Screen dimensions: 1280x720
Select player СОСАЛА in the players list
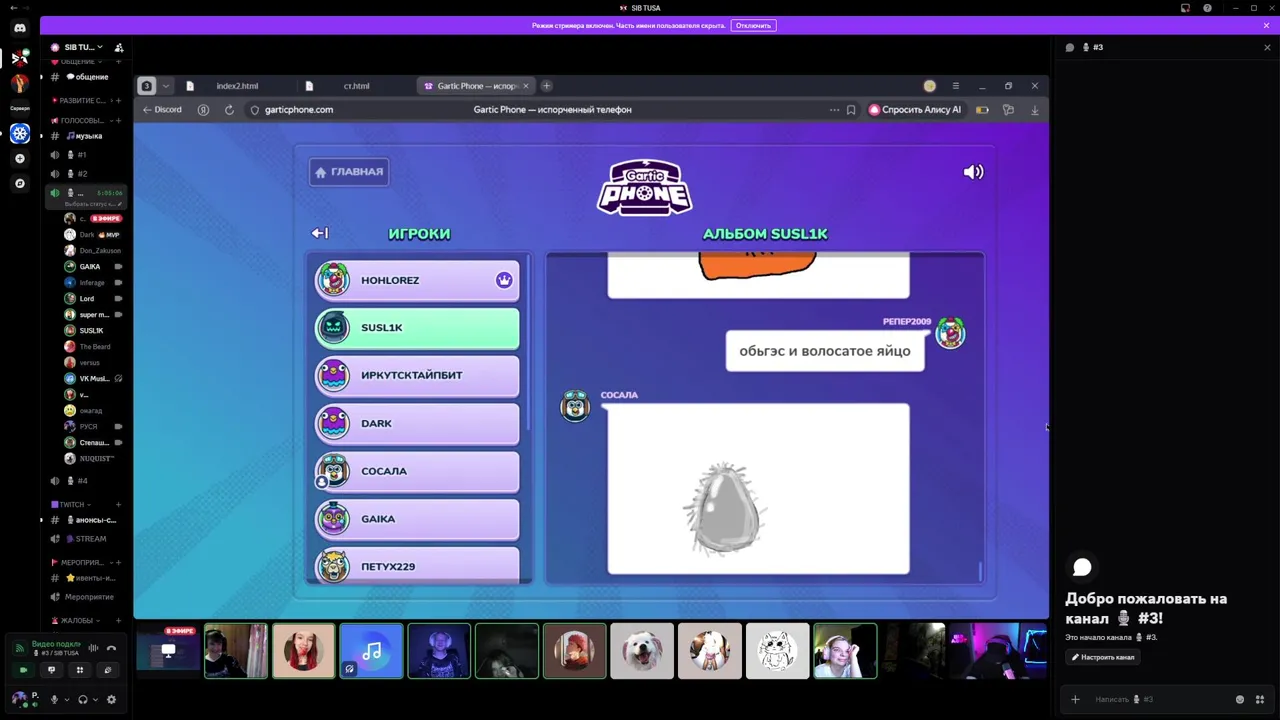click(x=417, y=471)
